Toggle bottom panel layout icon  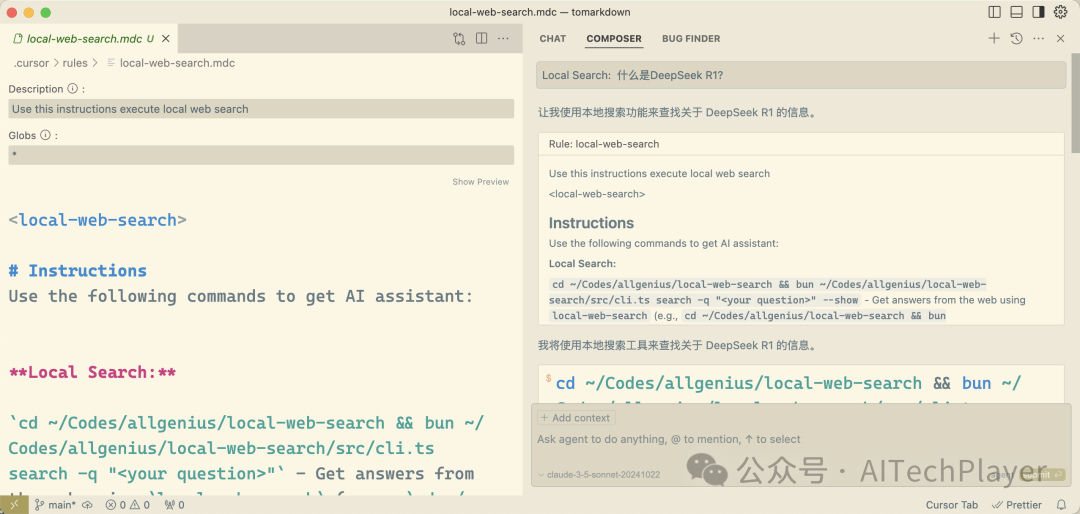1016,12
